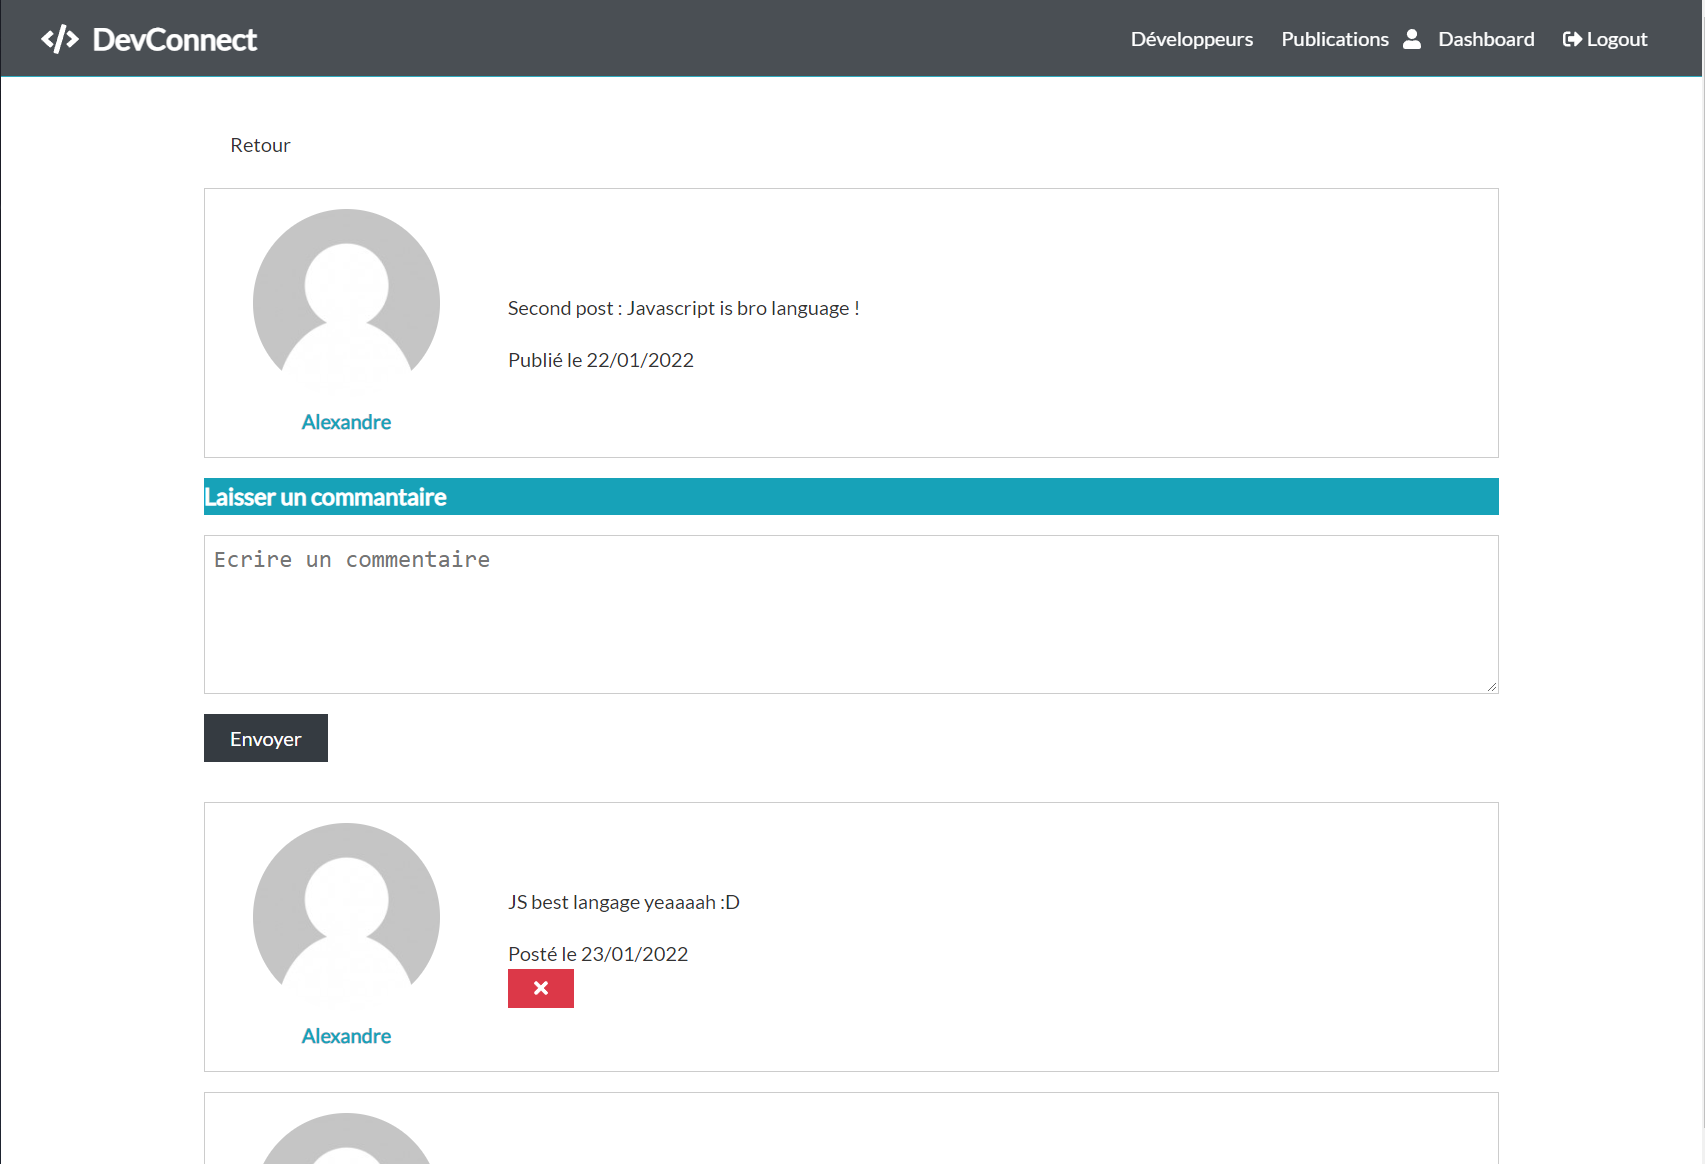Select the user profile person icon in navbar

1412,38
